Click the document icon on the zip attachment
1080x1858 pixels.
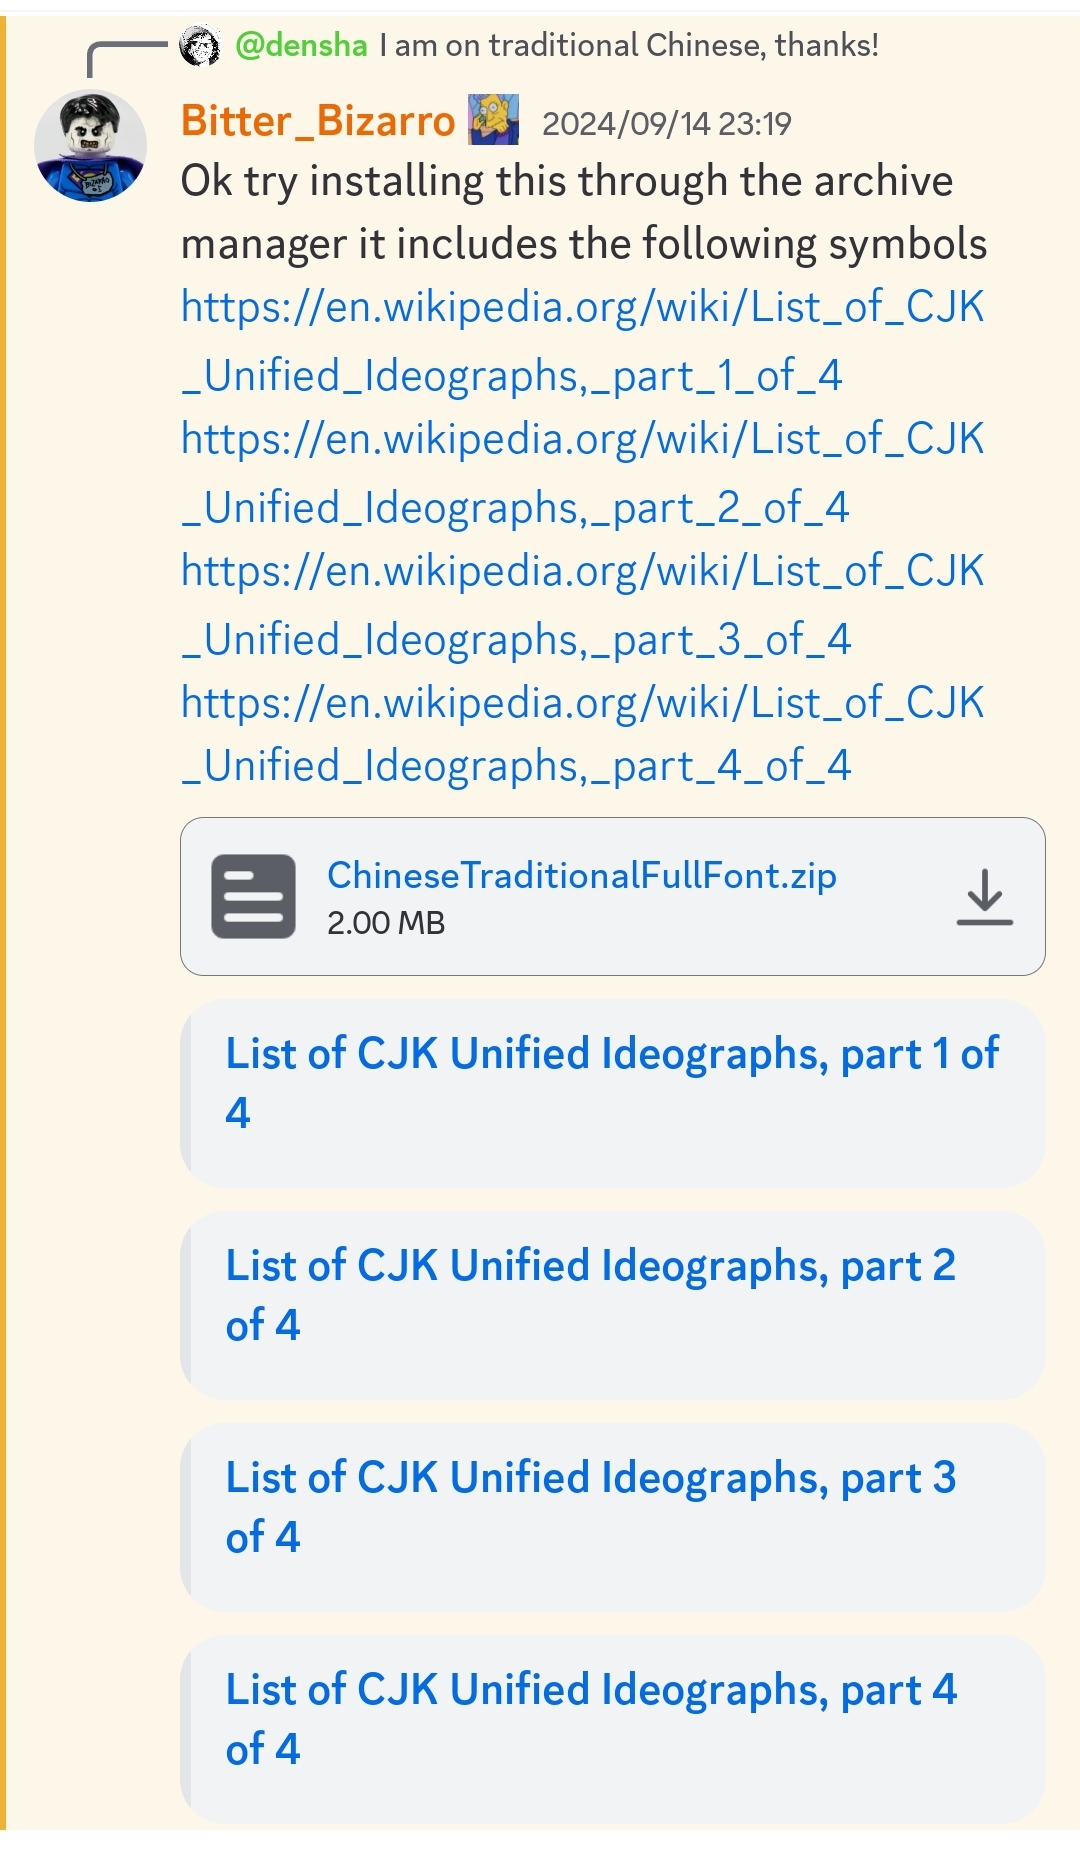[x=253, y=896]
